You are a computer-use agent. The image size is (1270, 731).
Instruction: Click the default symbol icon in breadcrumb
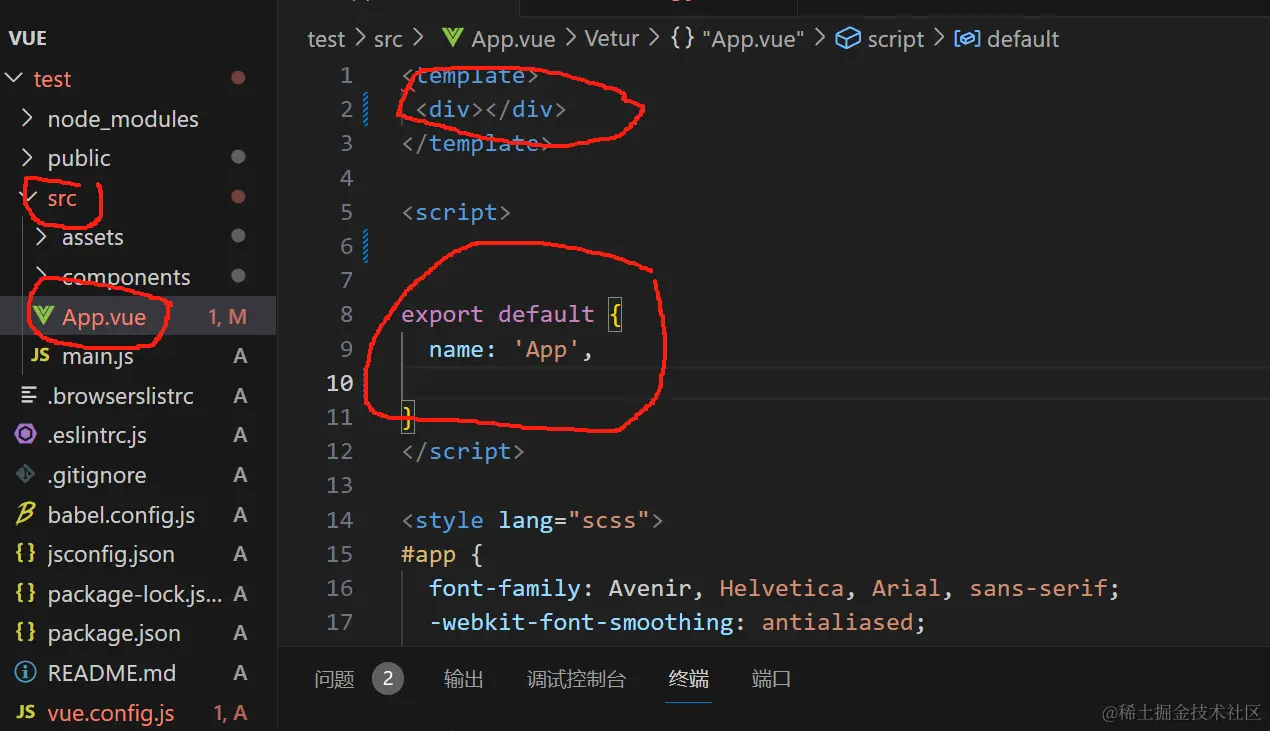pos(967,39)
